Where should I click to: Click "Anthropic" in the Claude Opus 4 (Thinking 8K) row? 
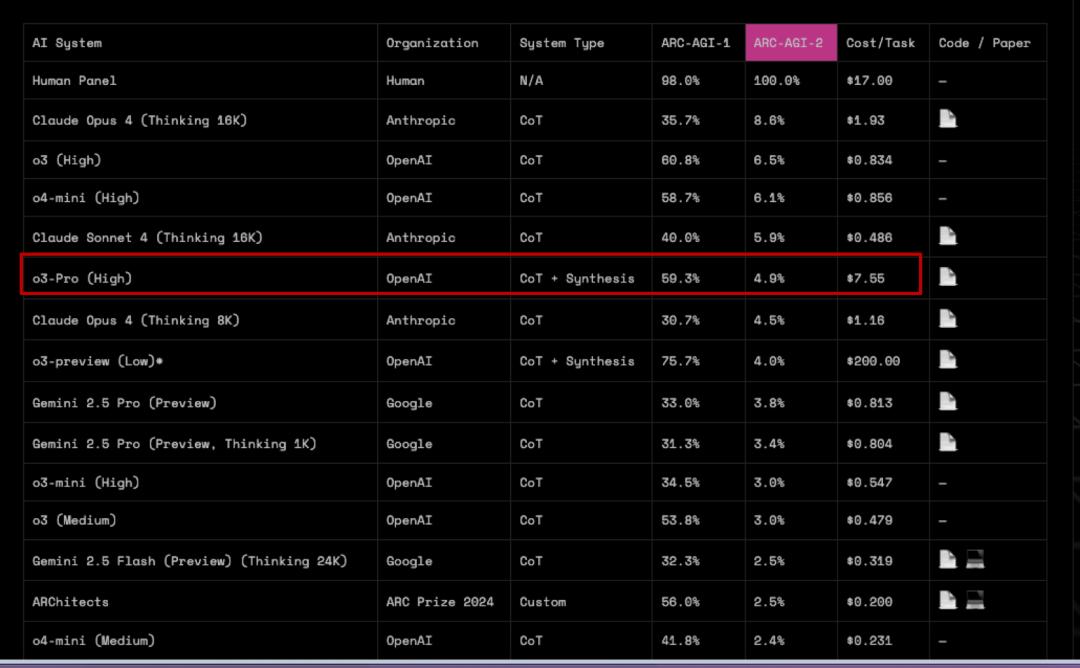pos(420,320)
